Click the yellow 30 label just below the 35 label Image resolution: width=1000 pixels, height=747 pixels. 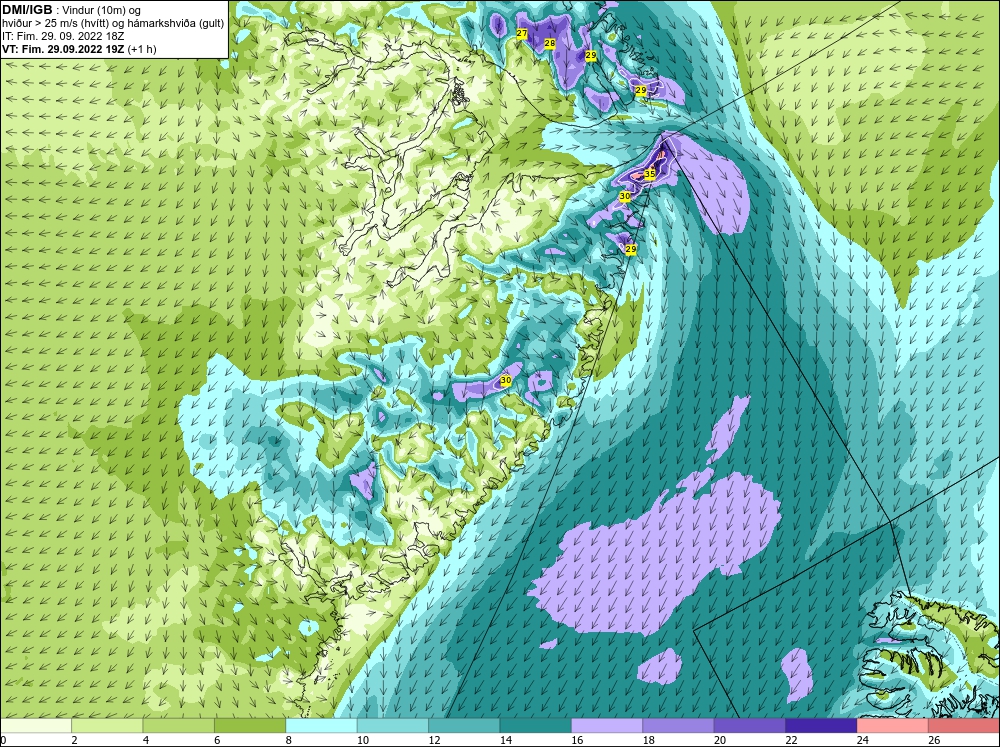point(625,196)
